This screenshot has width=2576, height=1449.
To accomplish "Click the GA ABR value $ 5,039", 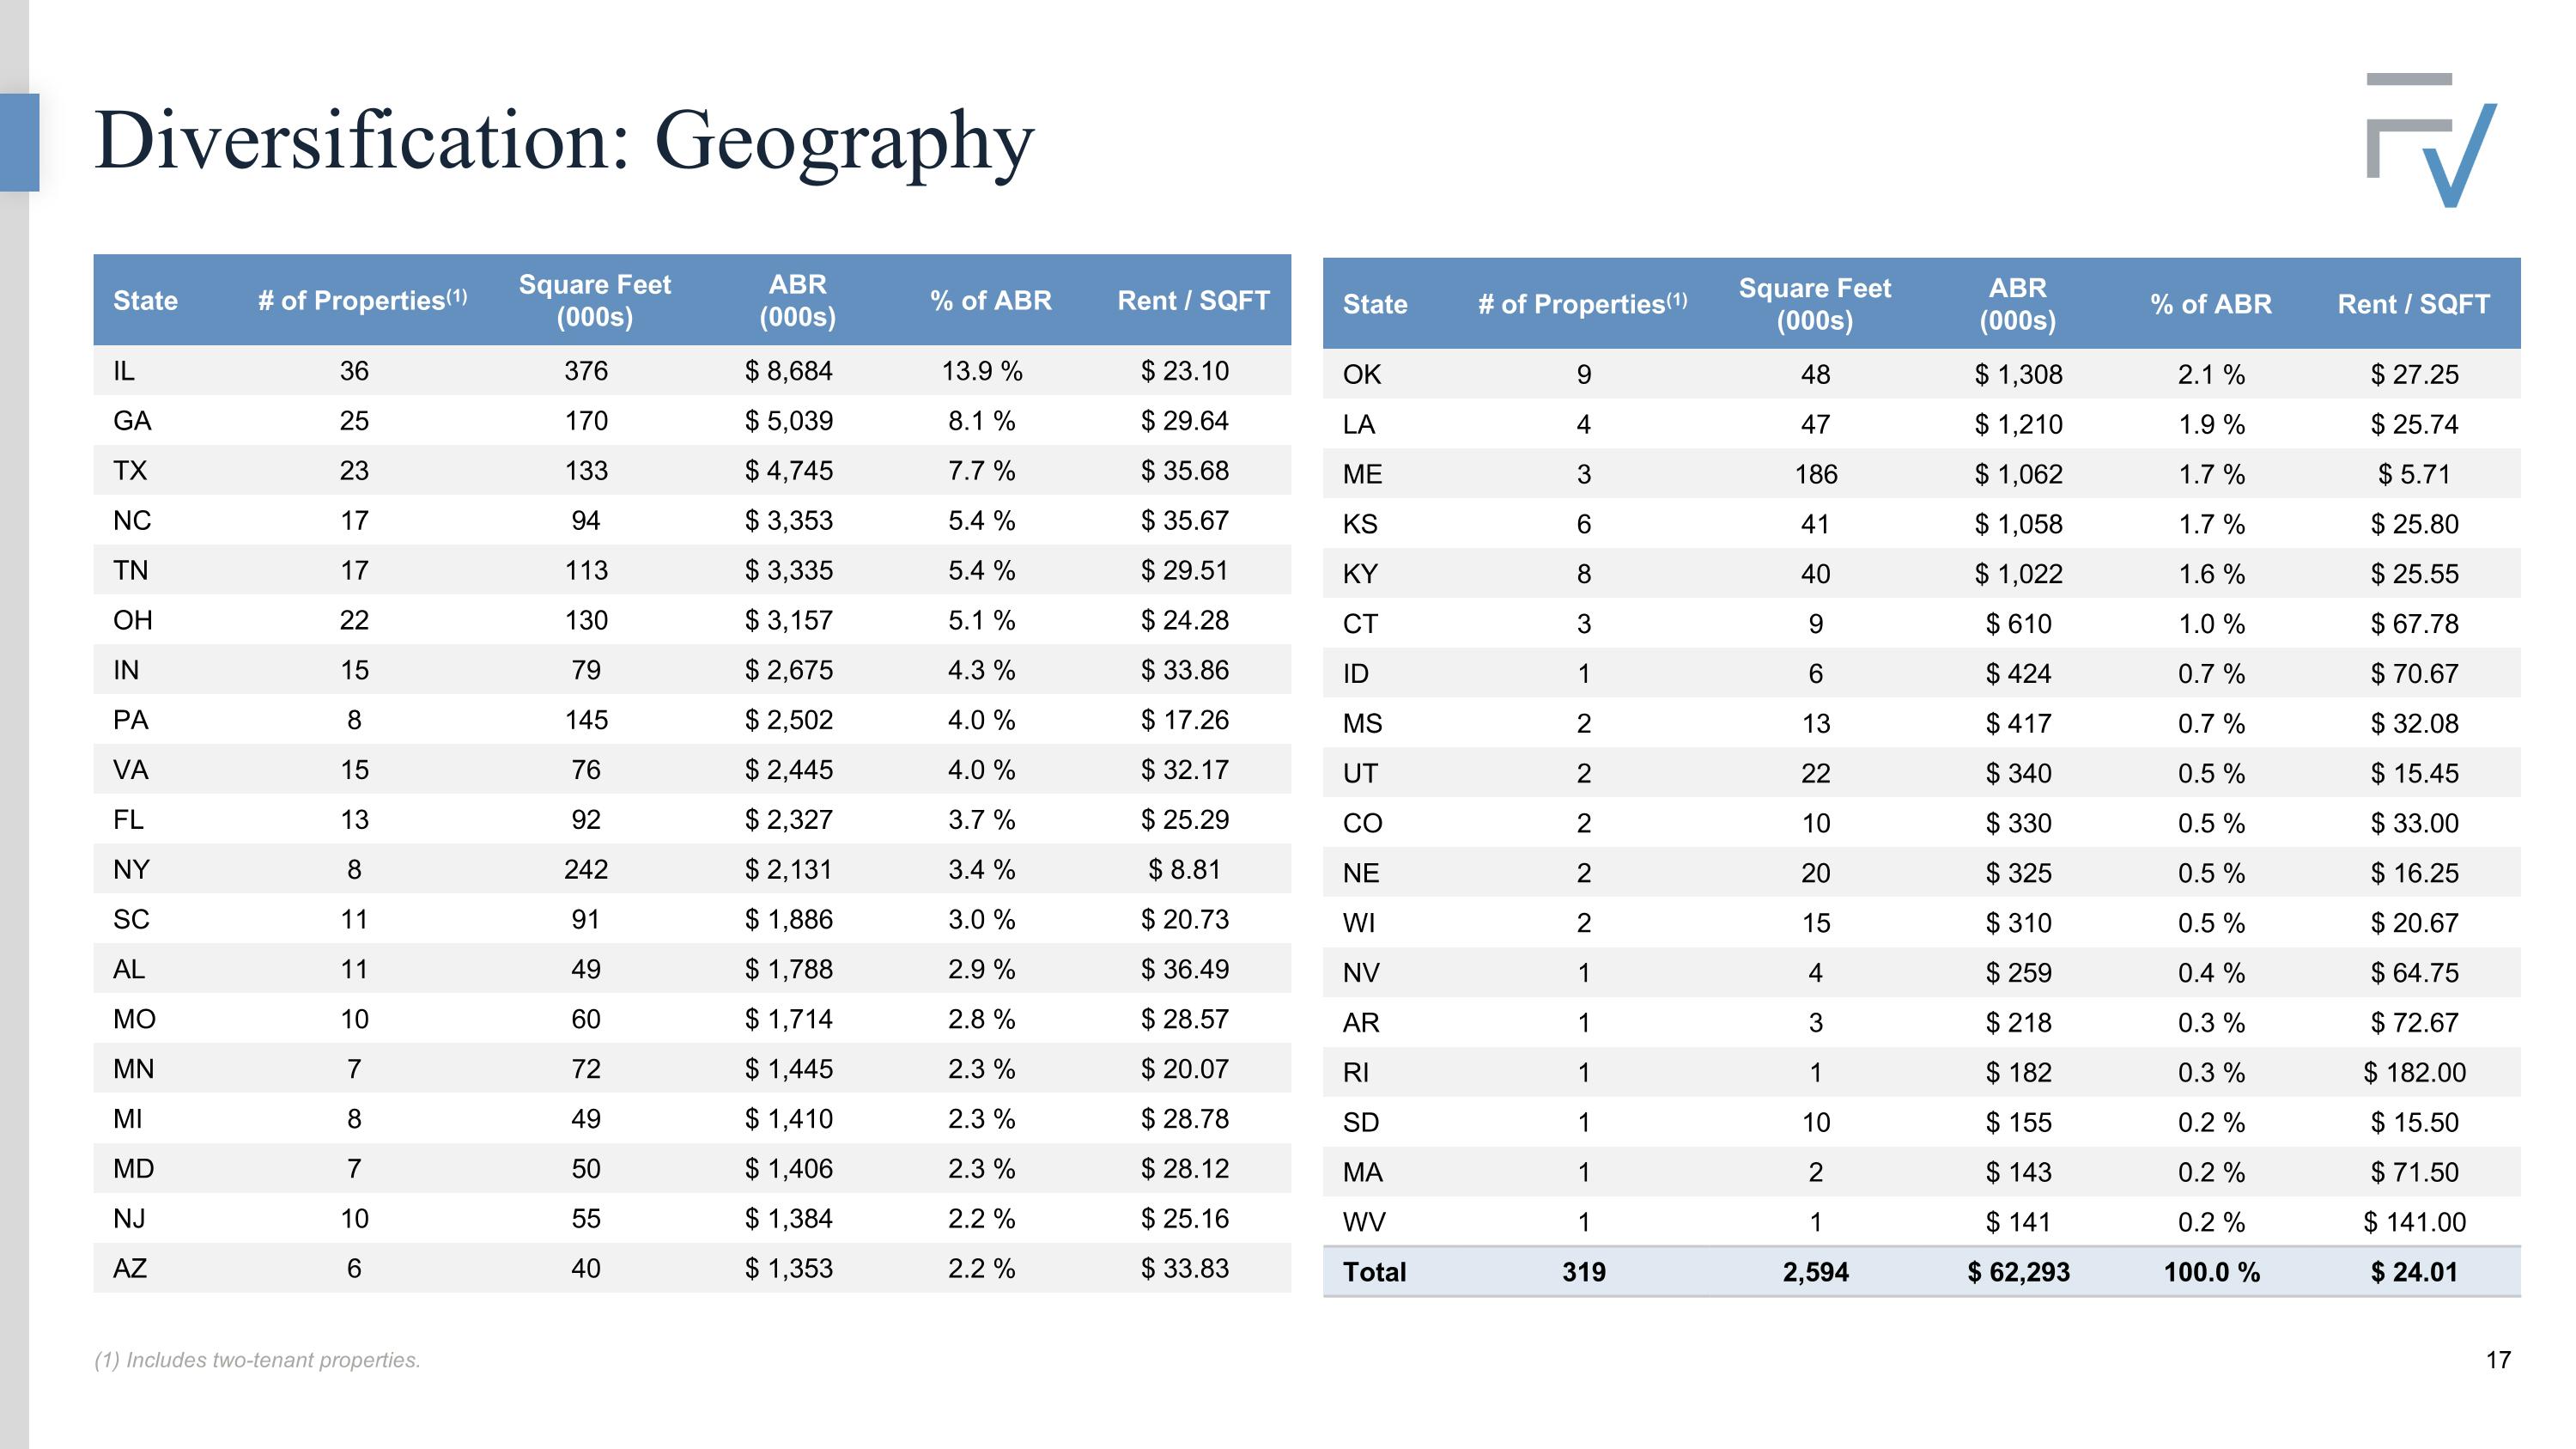I will tap(789, 421).
